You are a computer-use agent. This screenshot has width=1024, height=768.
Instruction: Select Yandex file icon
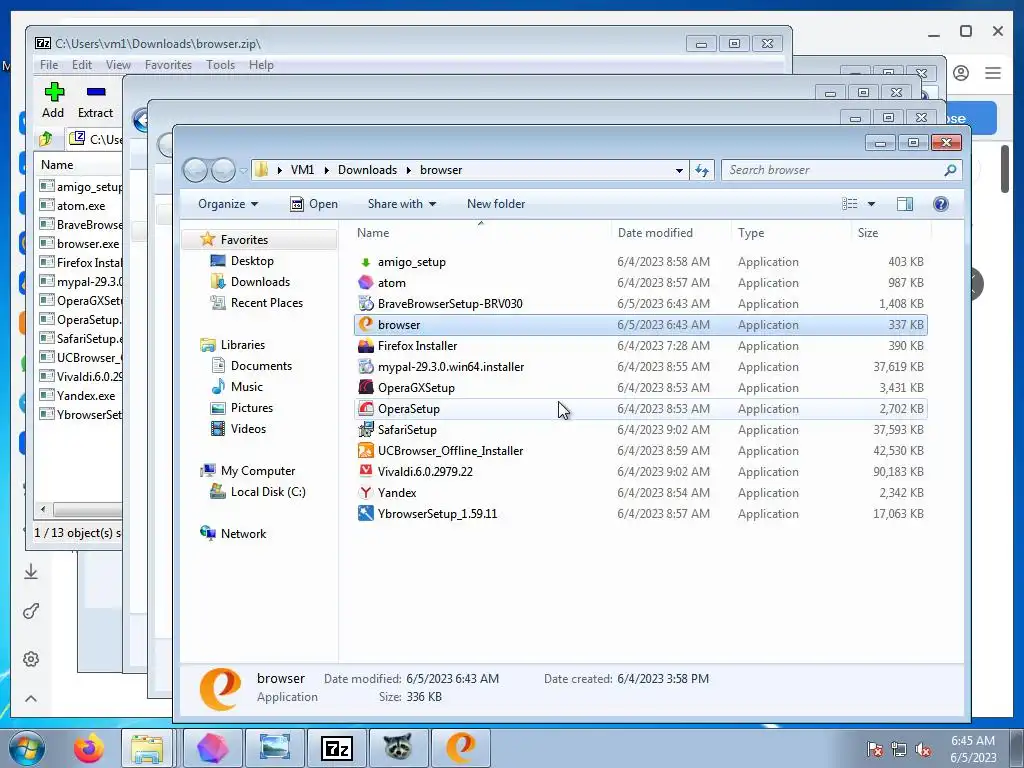366,492
